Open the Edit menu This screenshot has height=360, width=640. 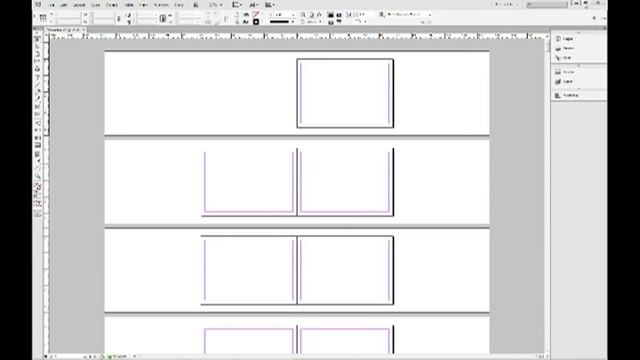click(64, 5)
